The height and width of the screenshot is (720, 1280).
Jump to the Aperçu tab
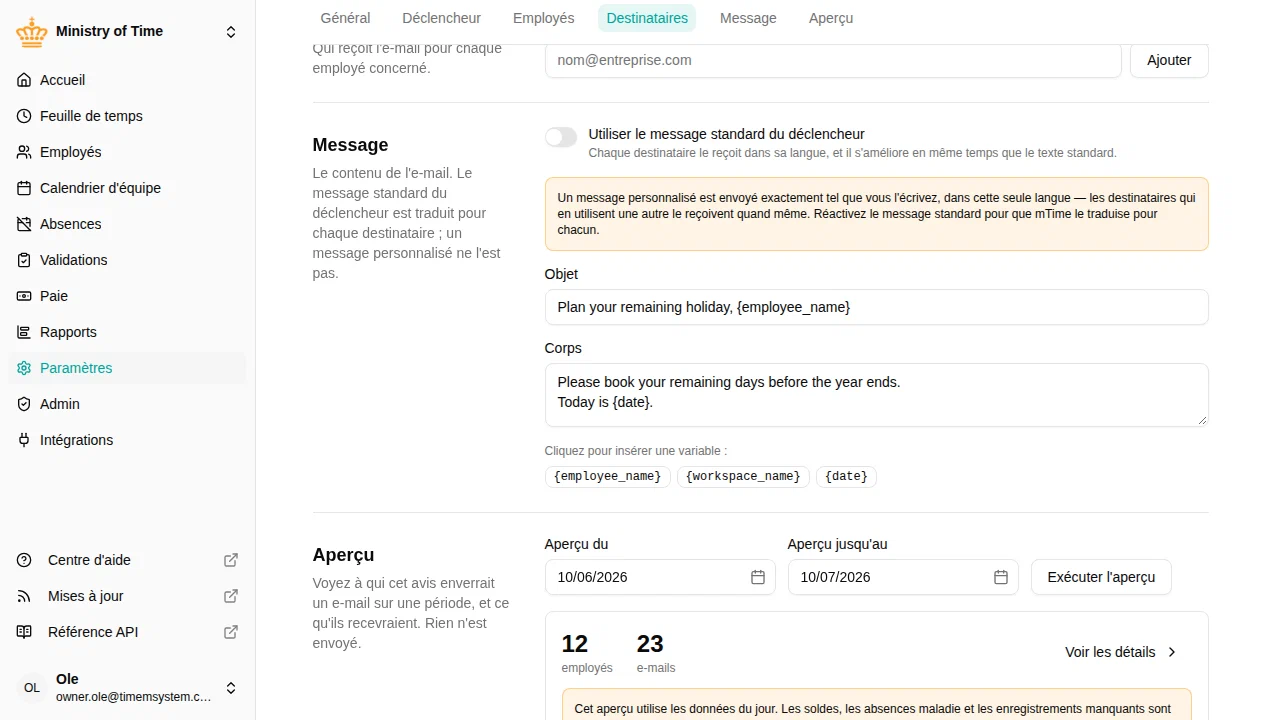(831, 18)
